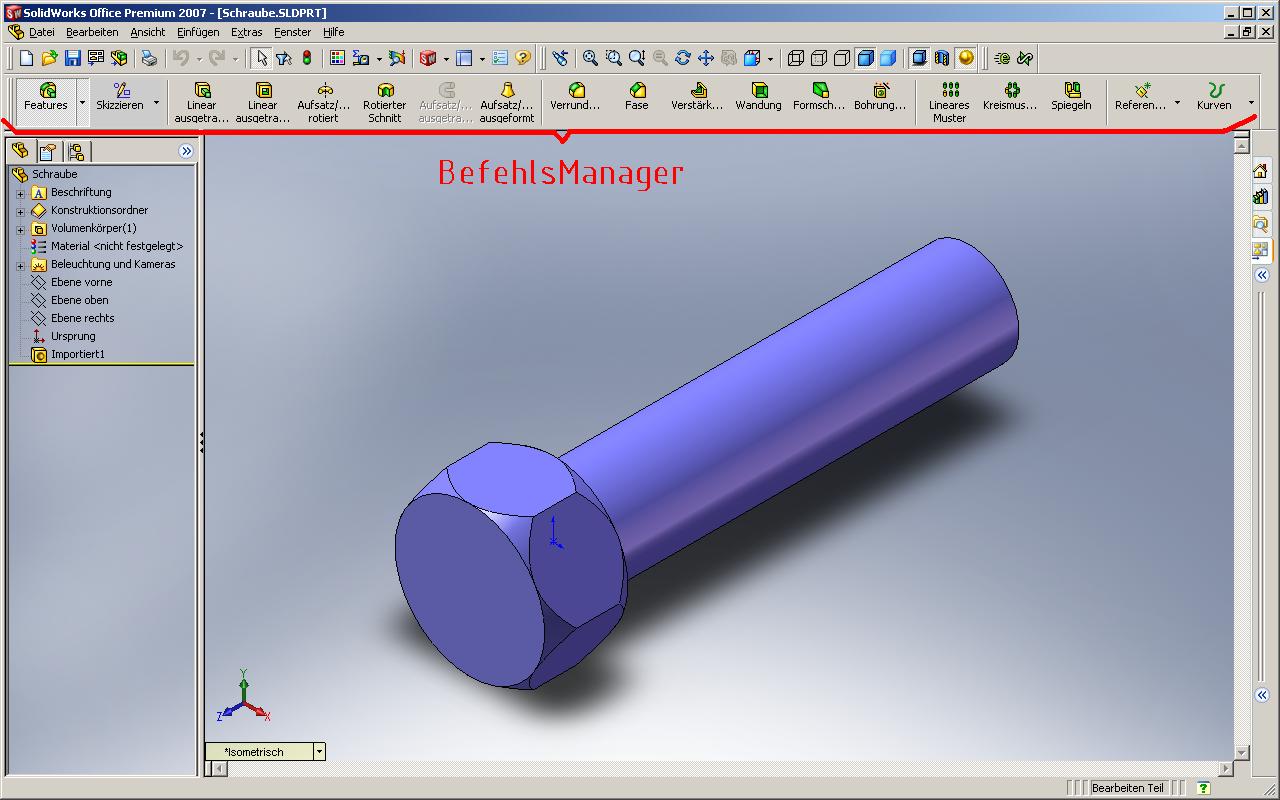Viewport: 1280px width, 800px height.
Task: Open the Extras menu
Action: (x=246, y=32)
